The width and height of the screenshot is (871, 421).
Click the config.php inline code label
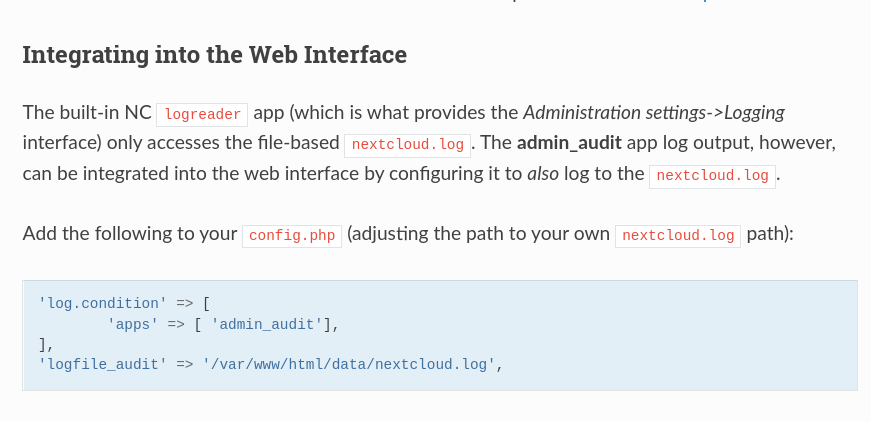pos(292,236)
